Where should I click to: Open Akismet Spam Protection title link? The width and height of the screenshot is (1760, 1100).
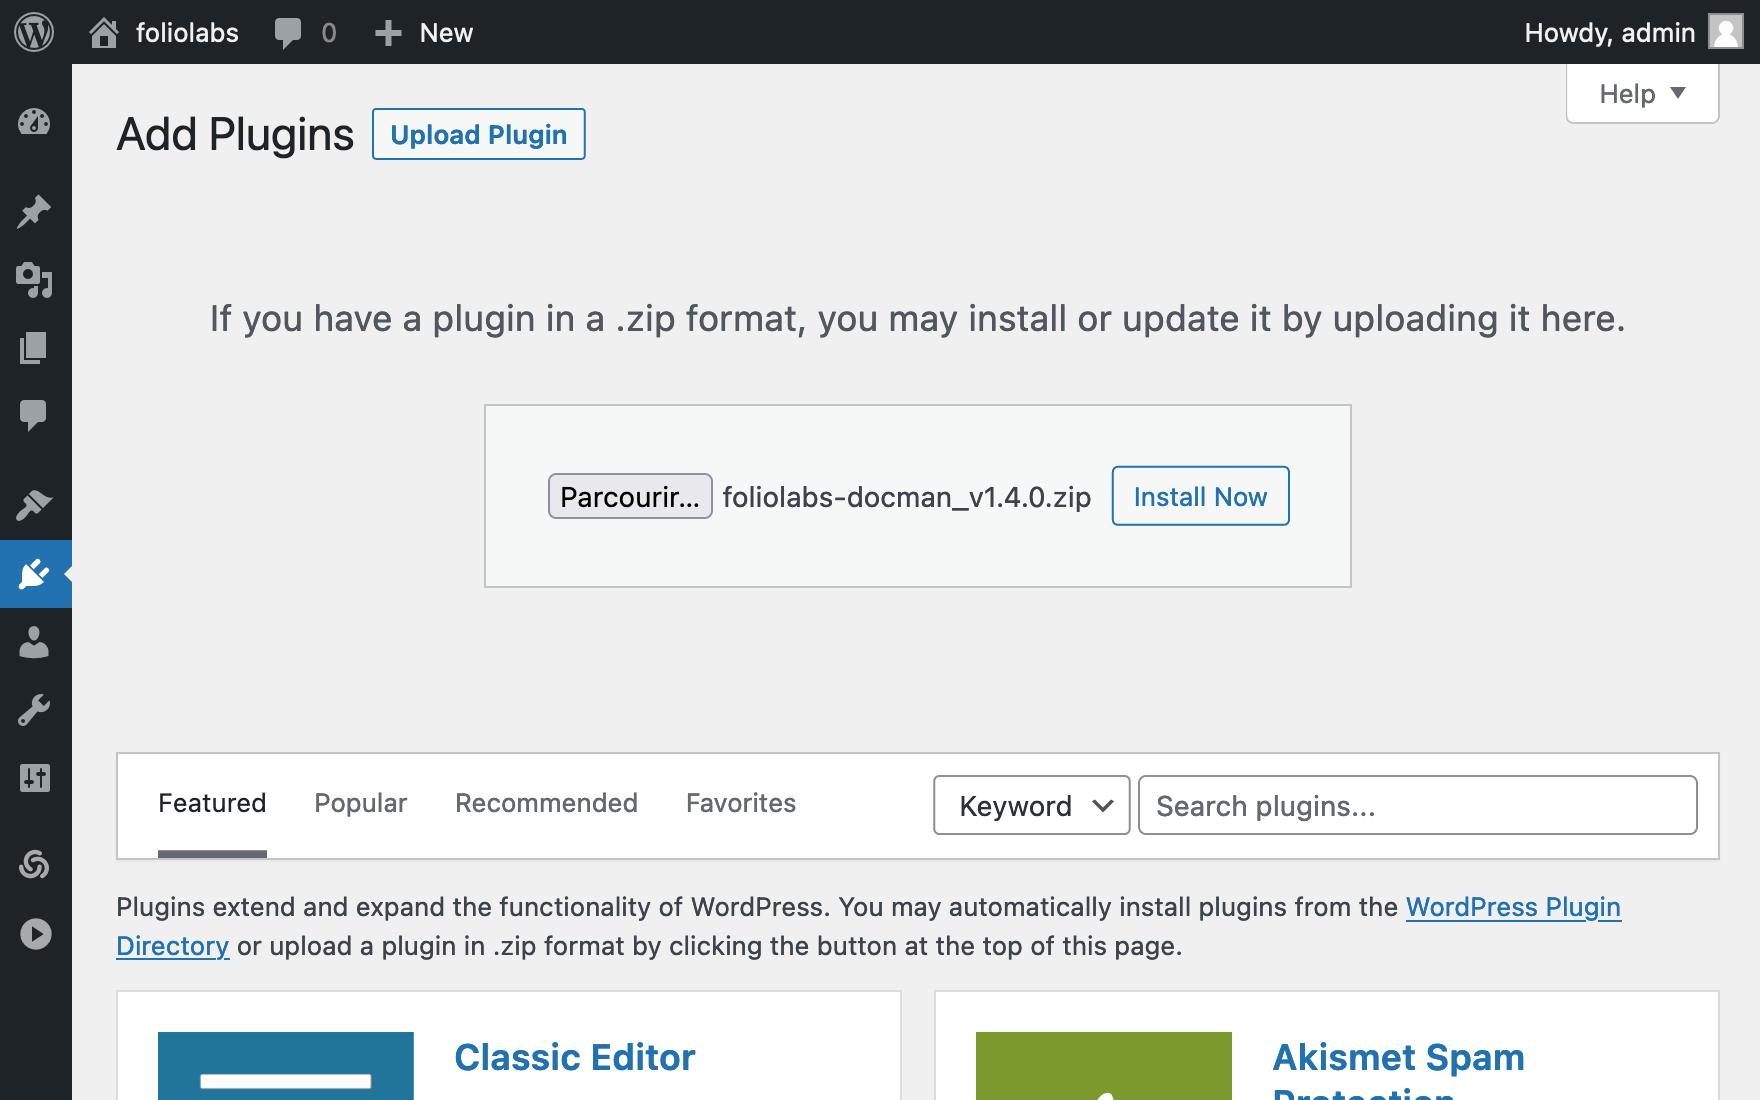(1398, 1070)
